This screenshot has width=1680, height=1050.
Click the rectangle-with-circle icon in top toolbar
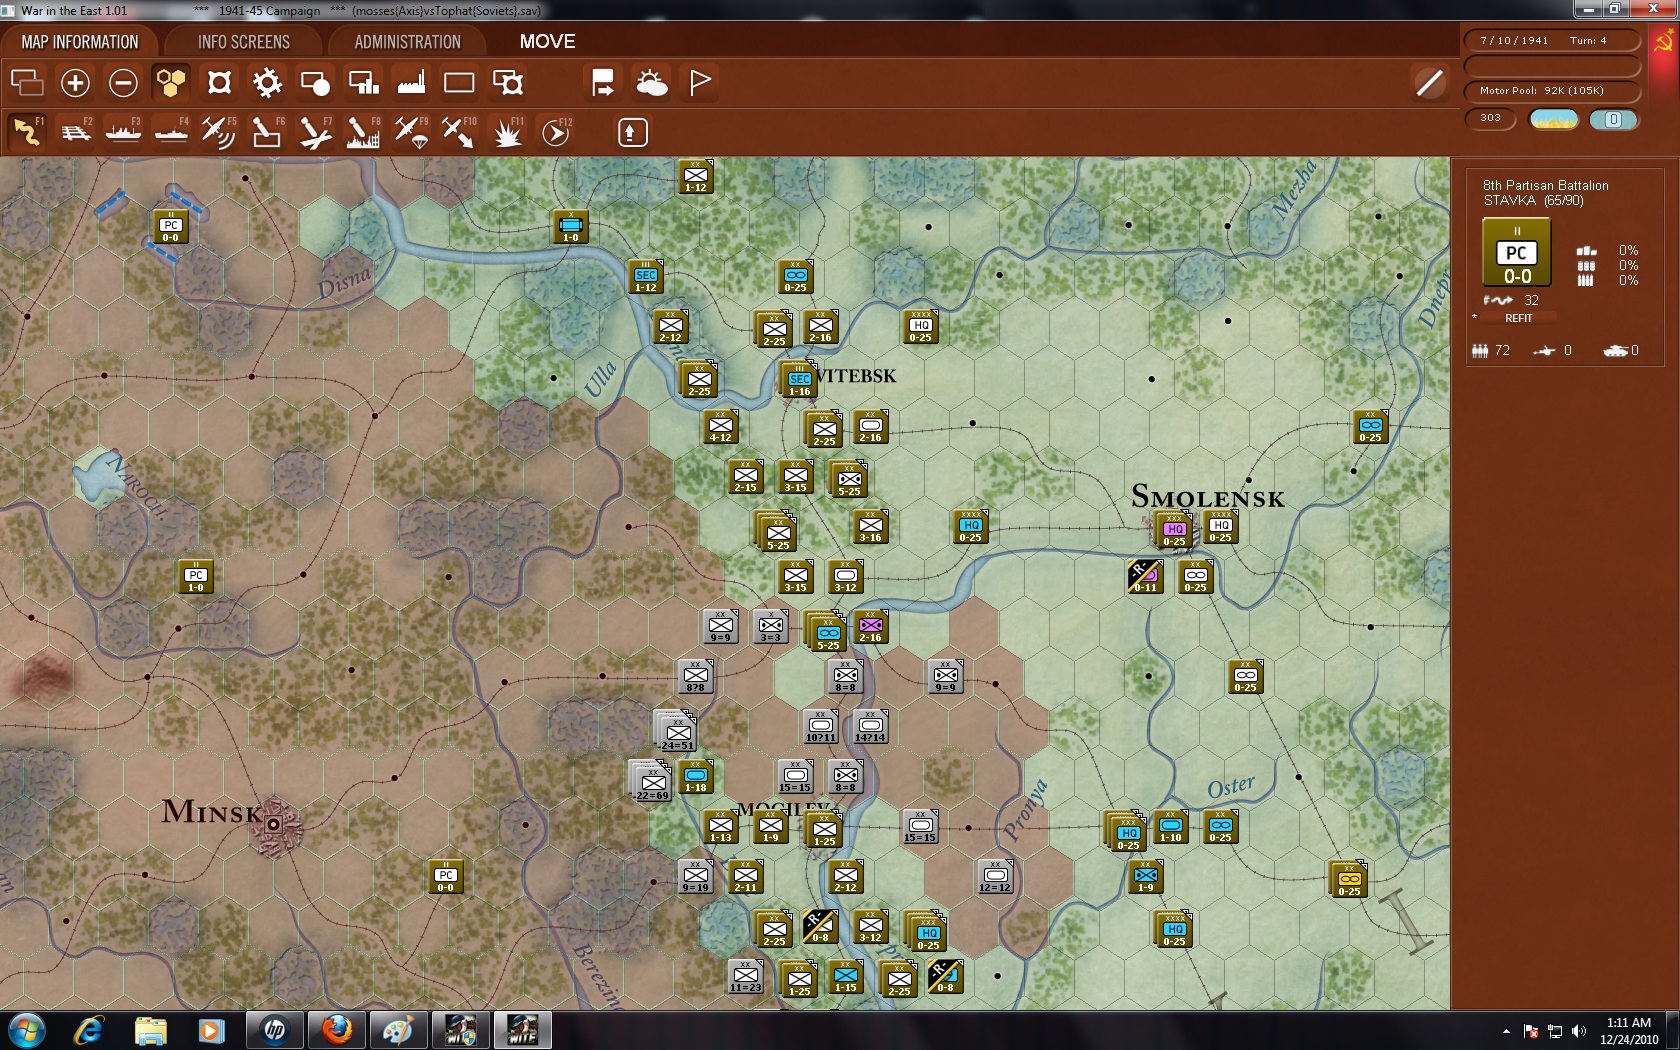tap(315, 82)
